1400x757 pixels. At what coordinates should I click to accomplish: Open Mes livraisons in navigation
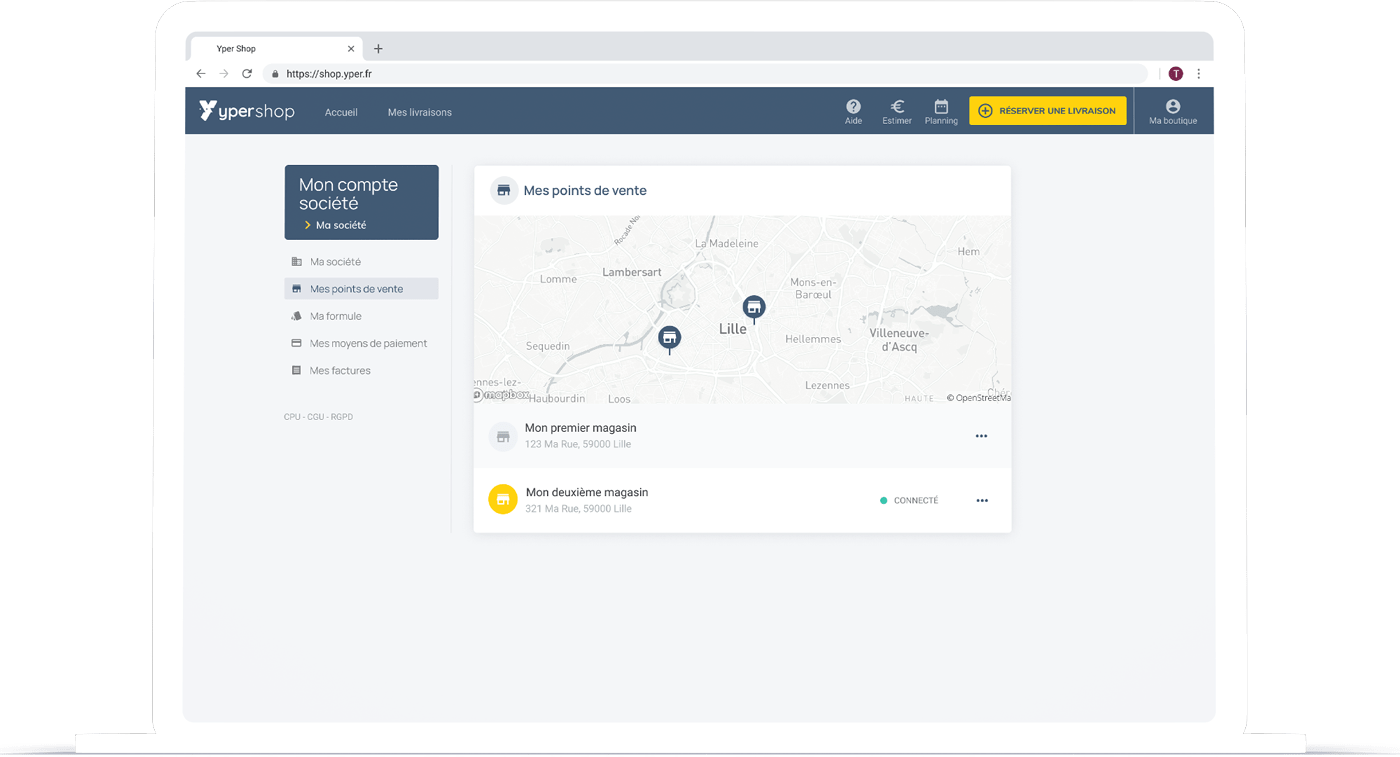(419, 112)
